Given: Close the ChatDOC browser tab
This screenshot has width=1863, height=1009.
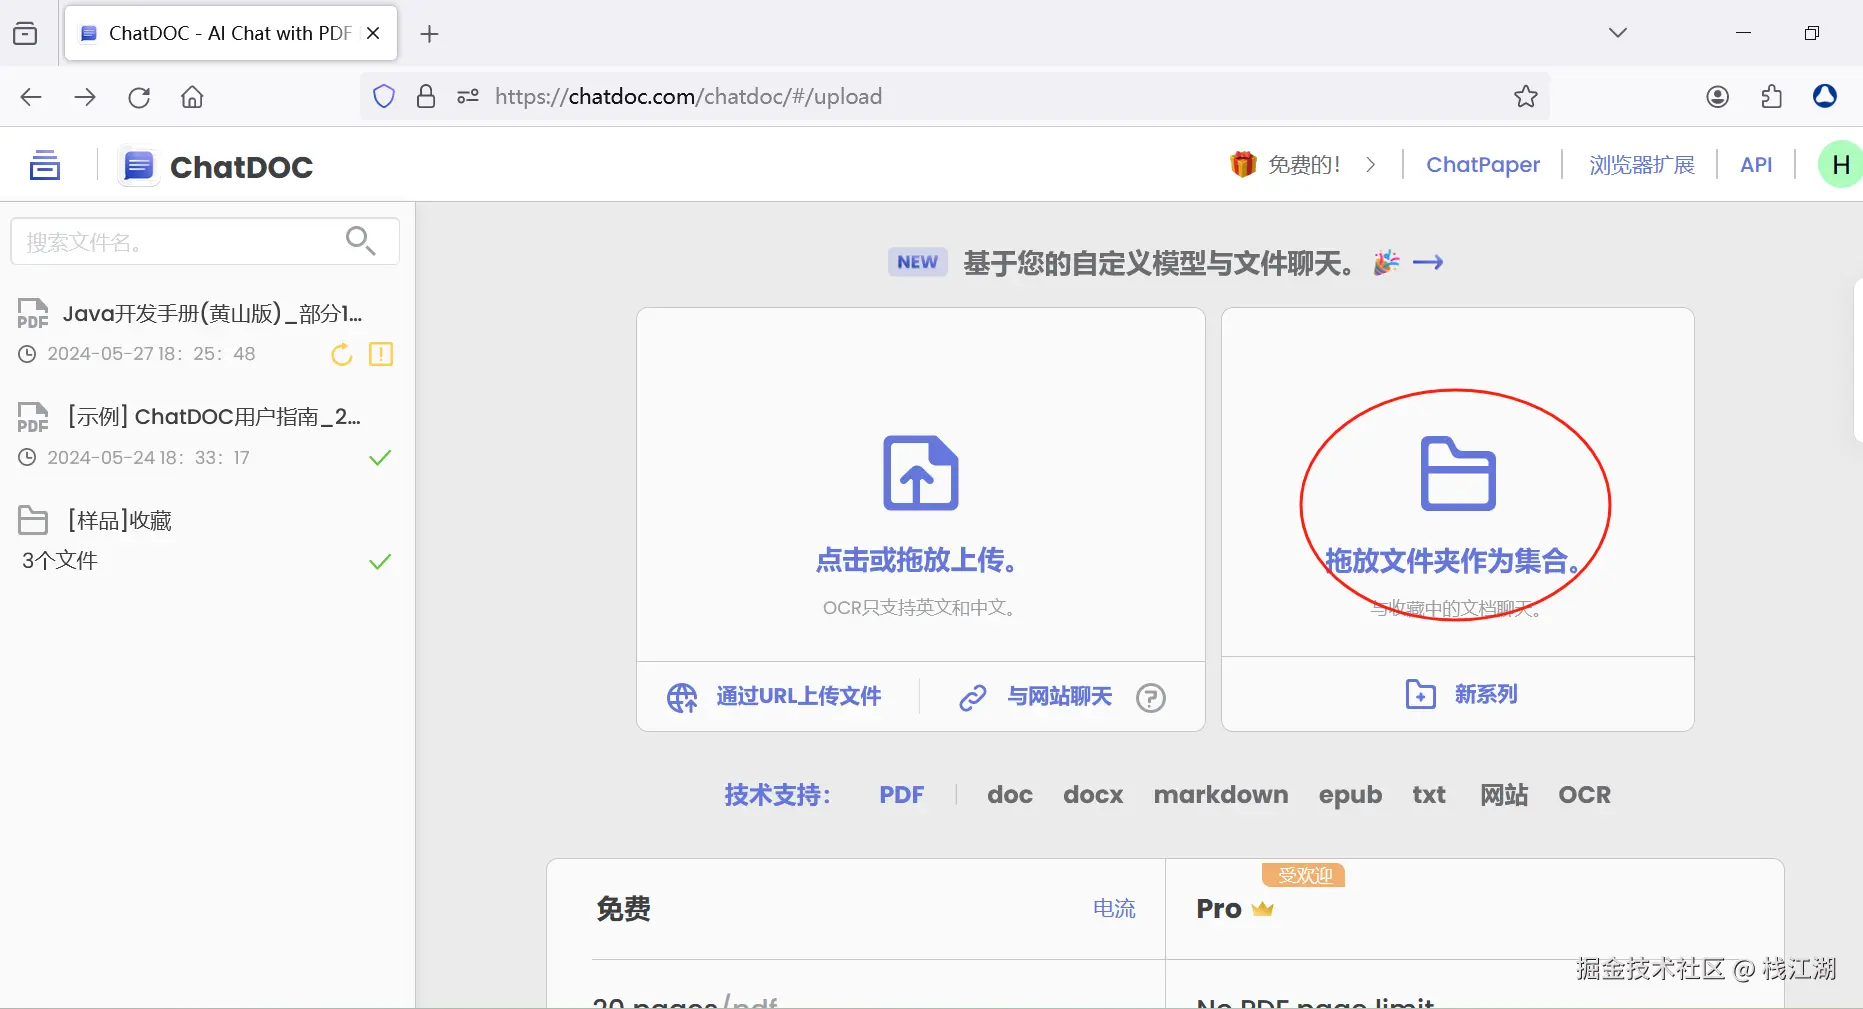Looking at the screenshot, I should (x=373, y=33).
